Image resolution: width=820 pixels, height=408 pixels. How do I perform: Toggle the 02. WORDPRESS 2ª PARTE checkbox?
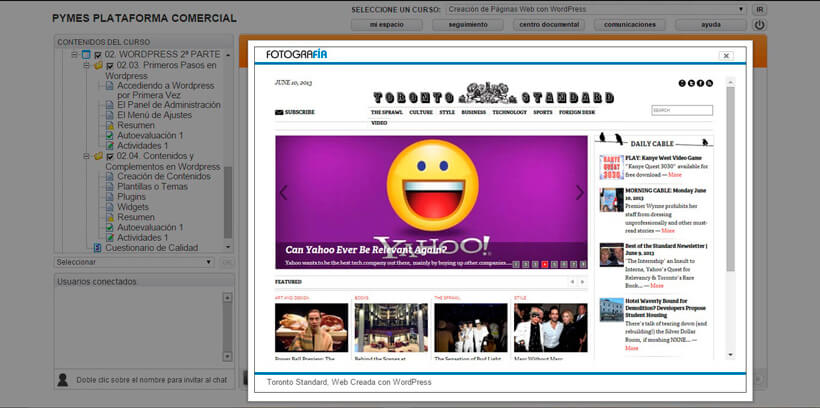tap(98, 54)
